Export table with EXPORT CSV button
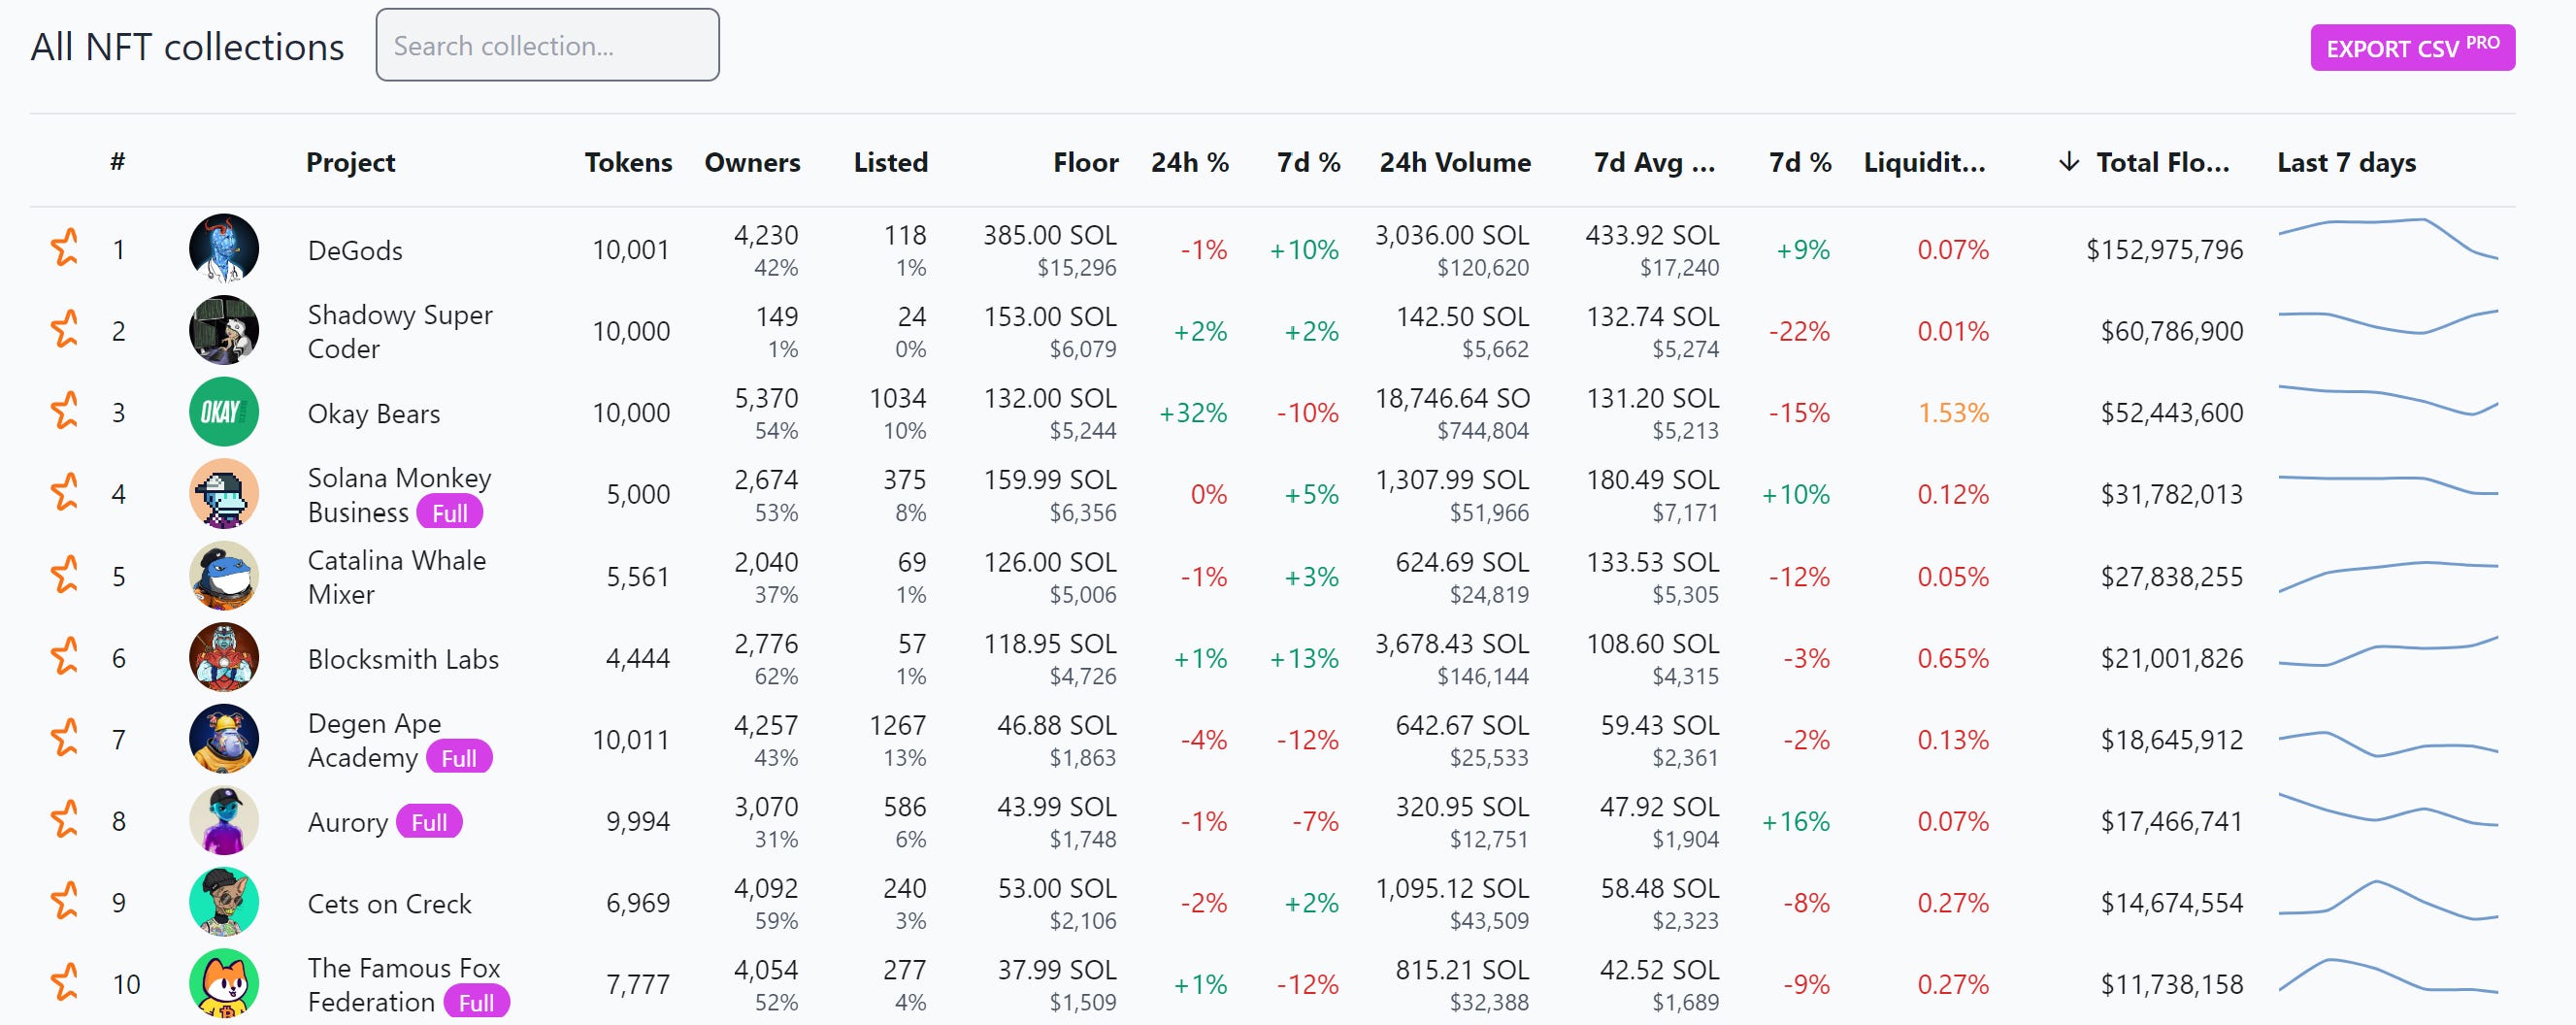The height and width of the screenshot is (1025, 2576). 2412,48
